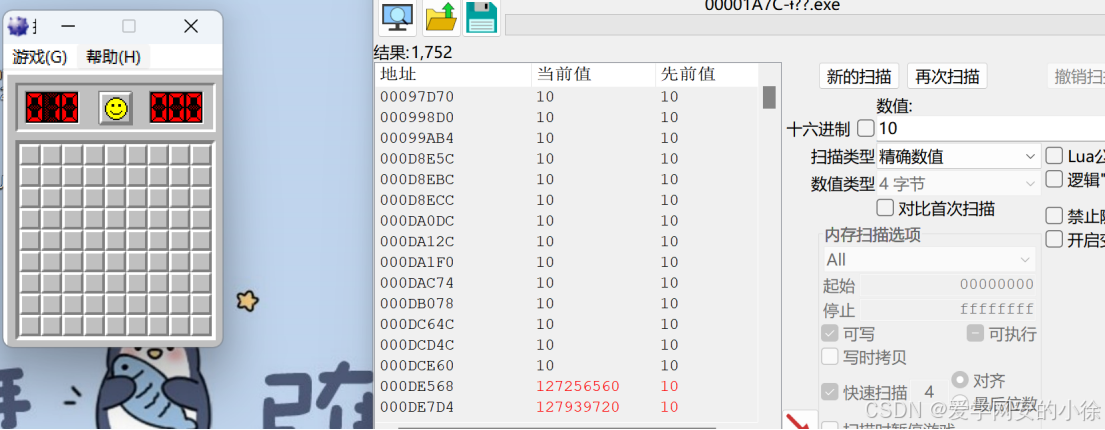1105x430 pixels.
Task: Select address row 000DCD4C
Action: point(567,345)
